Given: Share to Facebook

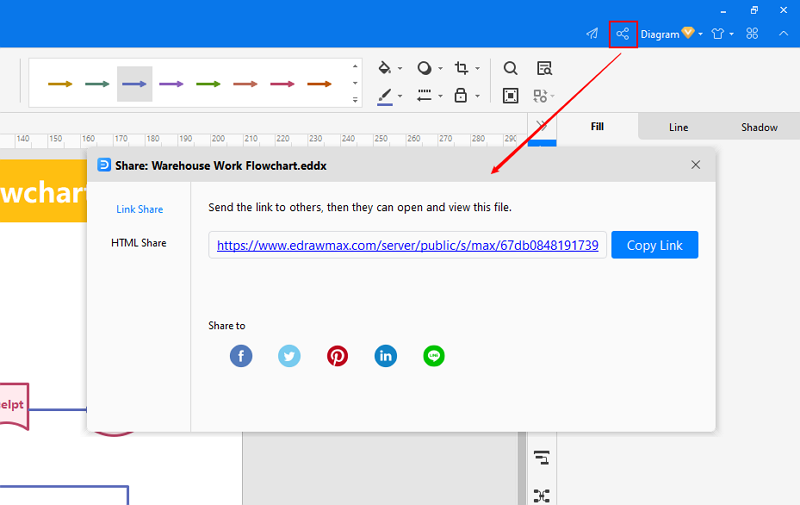Looking at the screenshot, I should 241,356.
